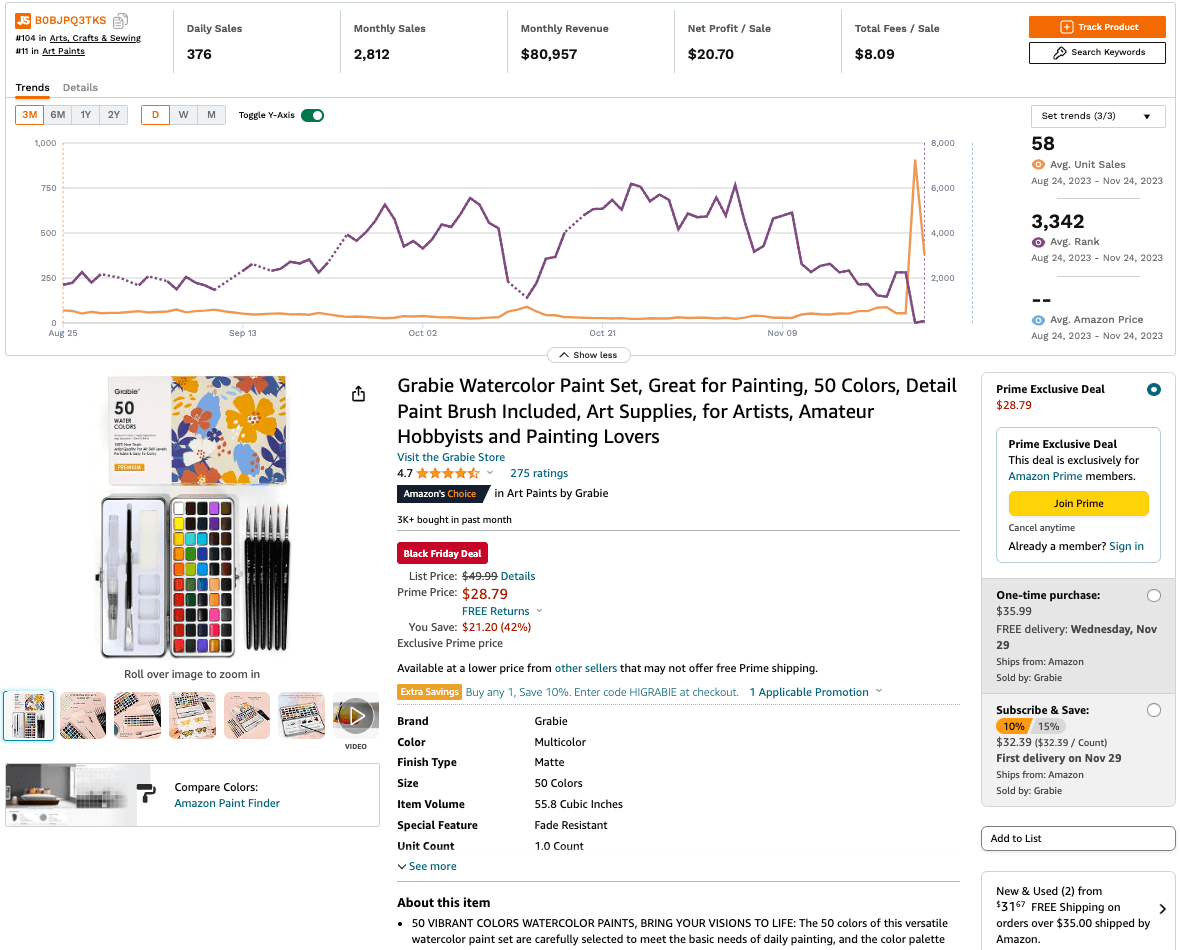This screenshot has width=1180, height=950.
Task: Select the One-time purchase radio option
Action: 1154,596
